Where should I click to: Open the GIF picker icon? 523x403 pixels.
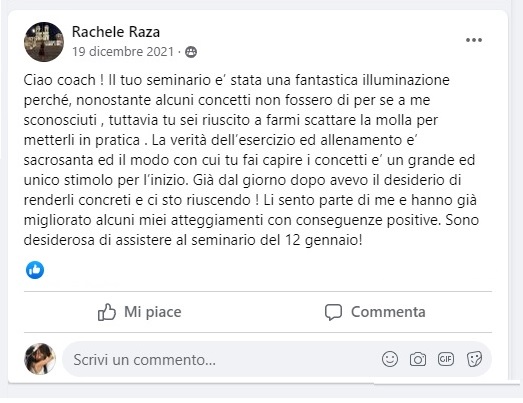coord(446,359)
